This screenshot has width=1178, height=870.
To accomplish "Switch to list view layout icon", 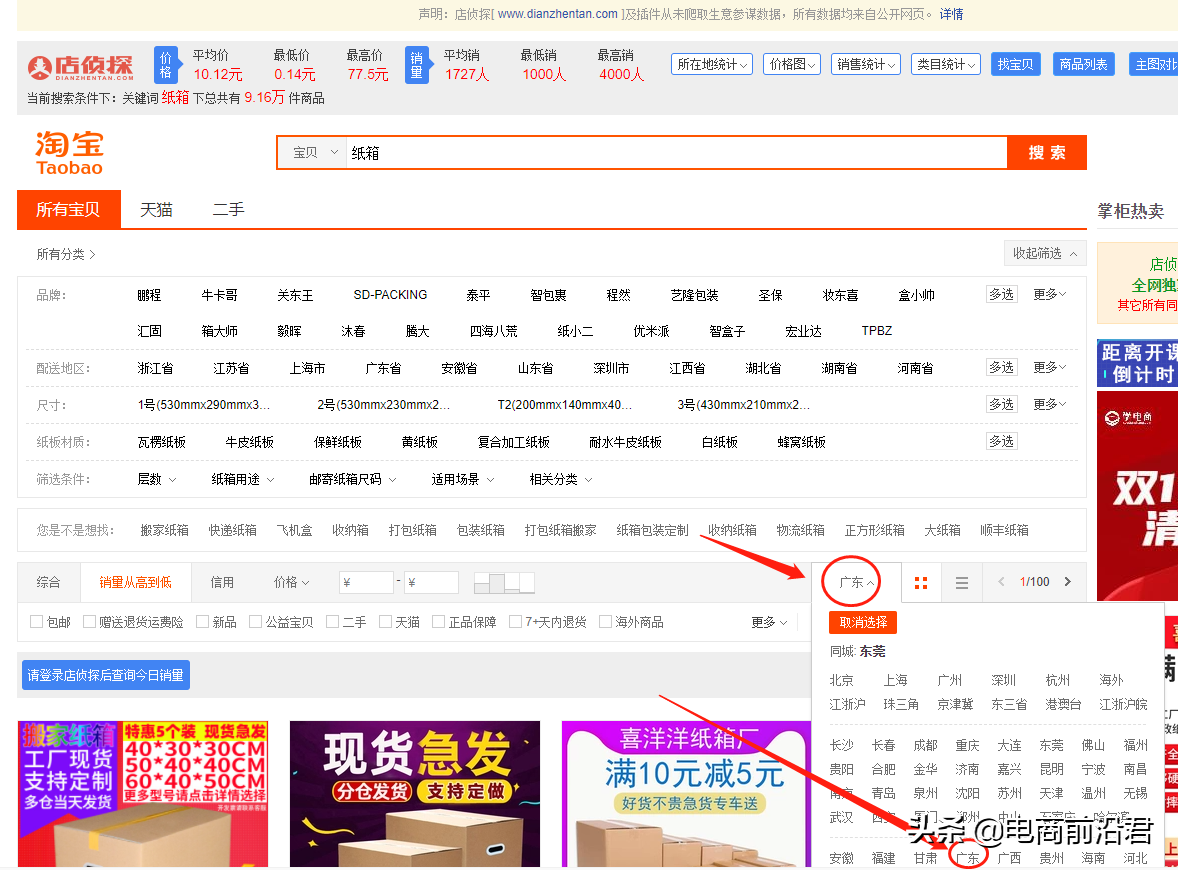I will 962,583.
